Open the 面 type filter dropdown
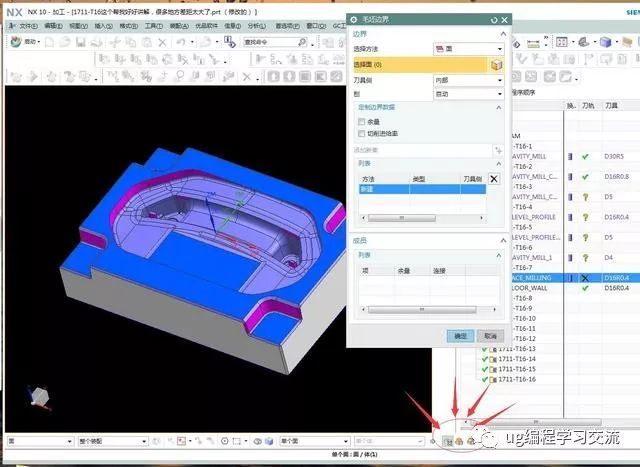Viewport: 640px width, 467px height. tap(40, 441)
